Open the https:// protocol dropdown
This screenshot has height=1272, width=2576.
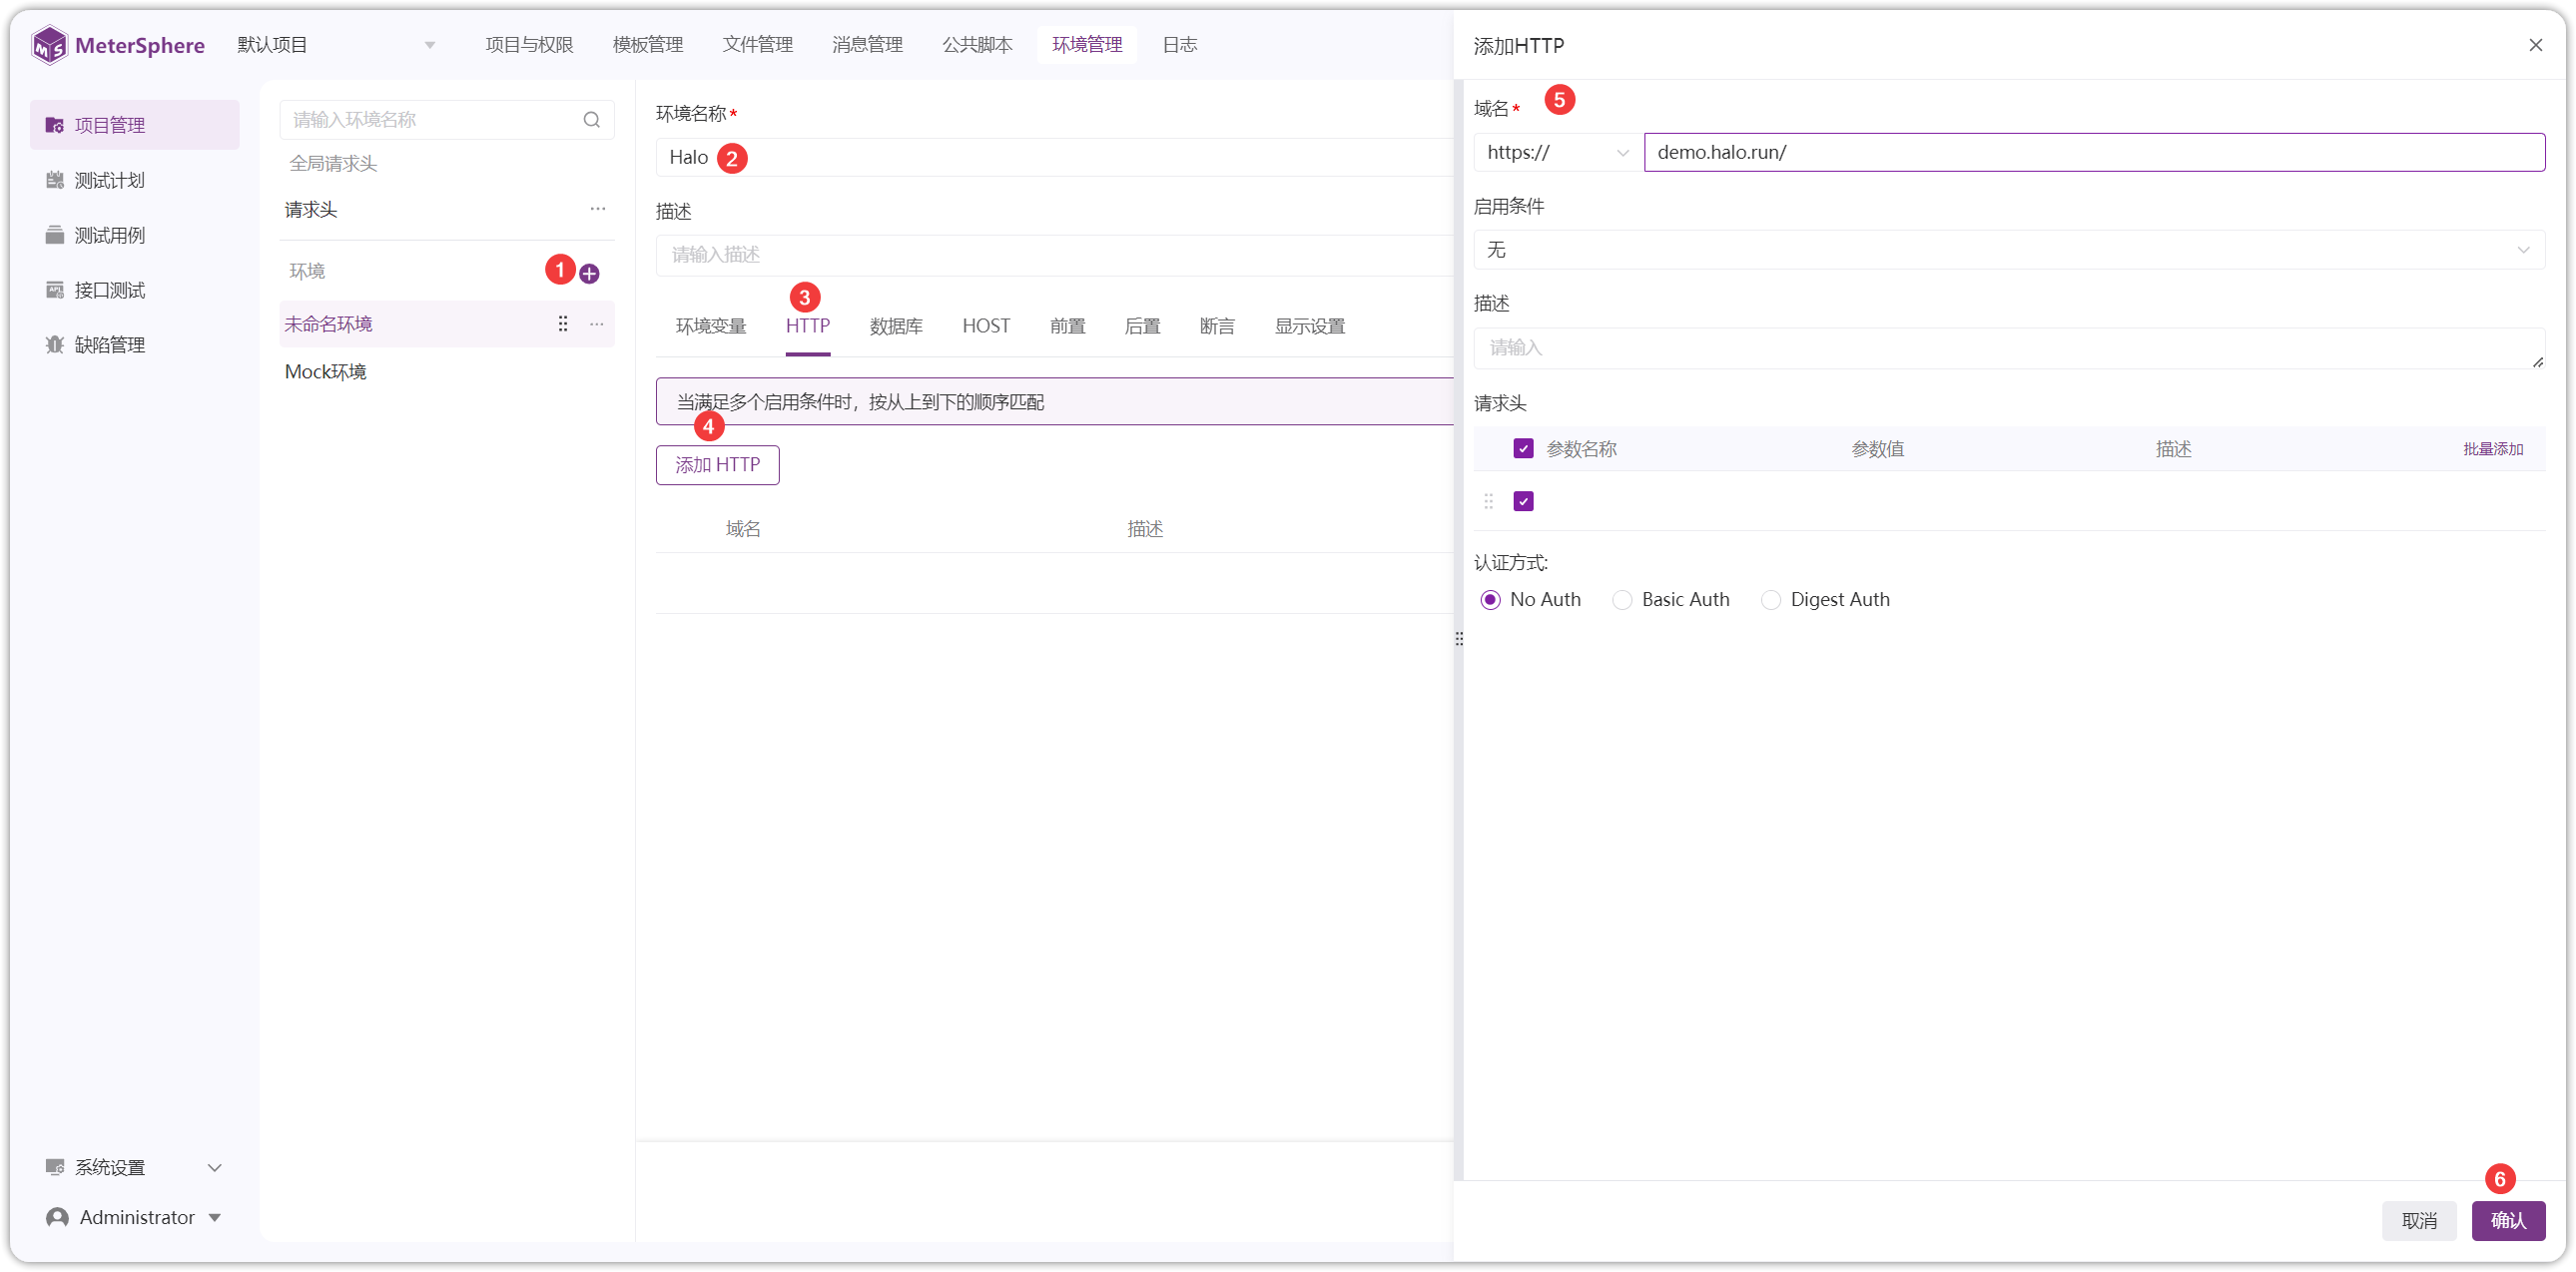pos(1557,153)
